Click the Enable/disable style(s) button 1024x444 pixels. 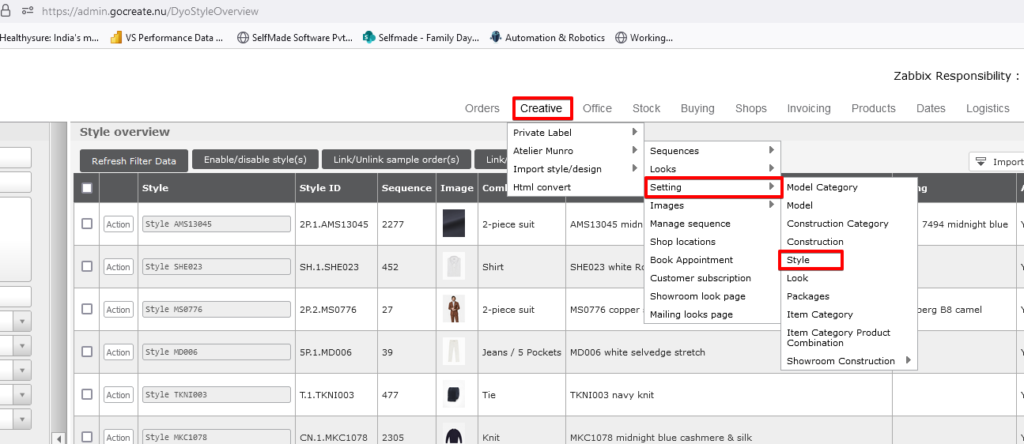(256, 160)
